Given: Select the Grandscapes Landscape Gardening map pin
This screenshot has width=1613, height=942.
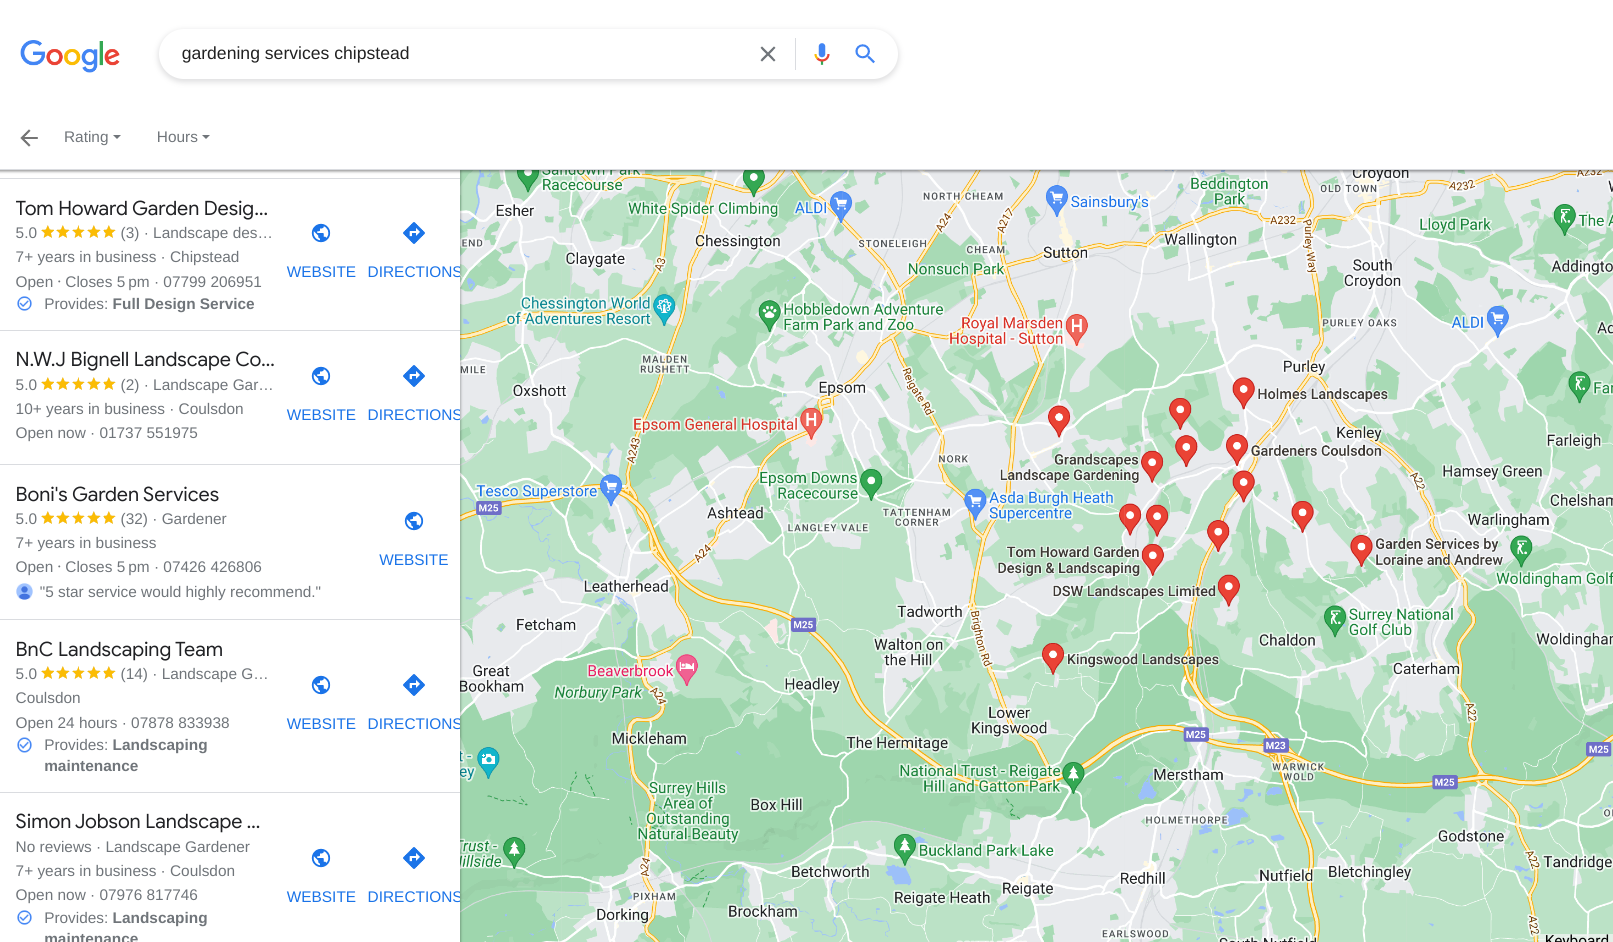Looking at the screenshot, I should point(1152,464).
